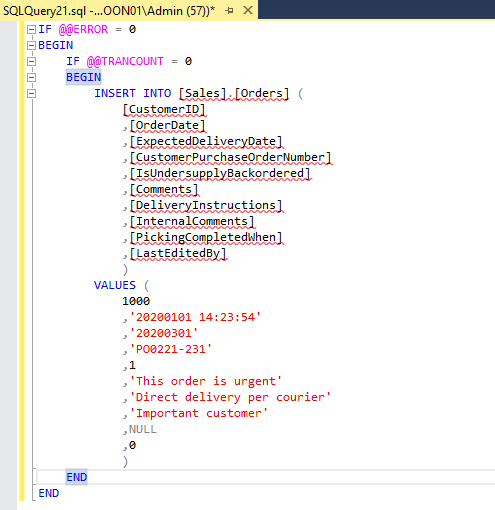Image resolution: width=495 pixels, height=510 pixels.
Task: Click the [IsUndersupplyBackordered] column
Action: click(x=220, y=173)
